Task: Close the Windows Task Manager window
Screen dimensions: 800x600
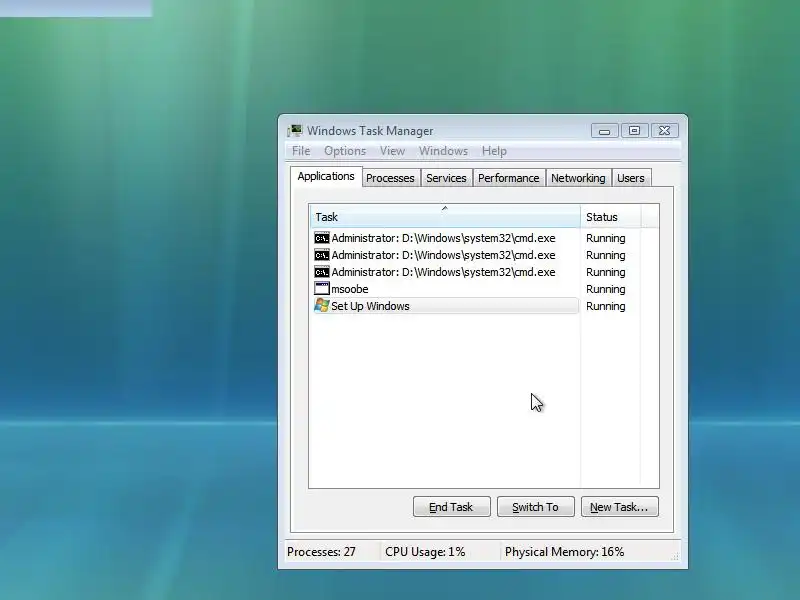Action: tap(664, 131)
